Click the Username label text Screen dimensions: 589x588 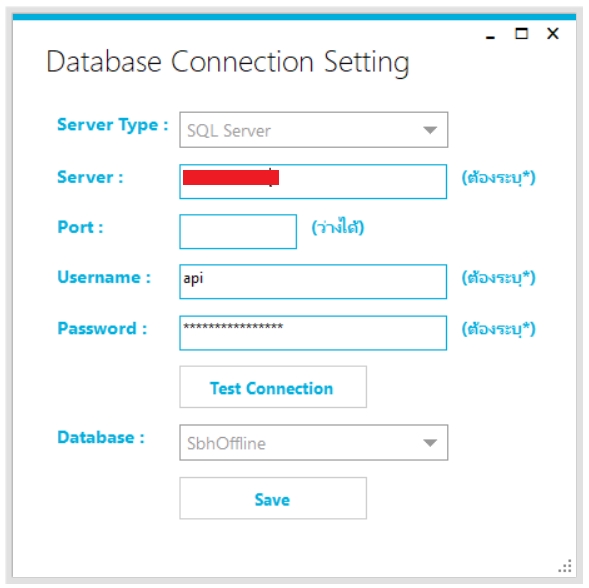pos(104,277)
